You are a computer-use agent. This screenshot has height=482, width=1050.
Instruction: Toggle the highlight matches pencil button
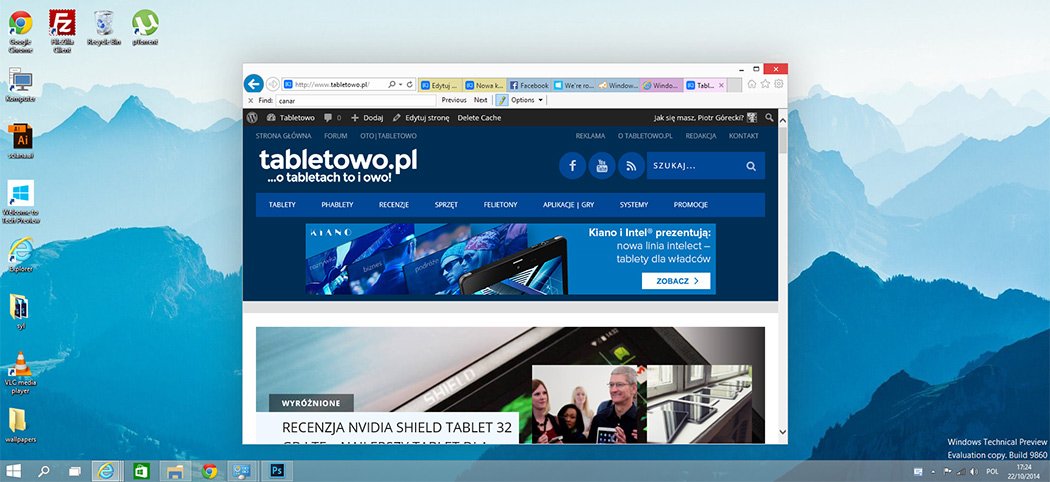tap(502, 100)
